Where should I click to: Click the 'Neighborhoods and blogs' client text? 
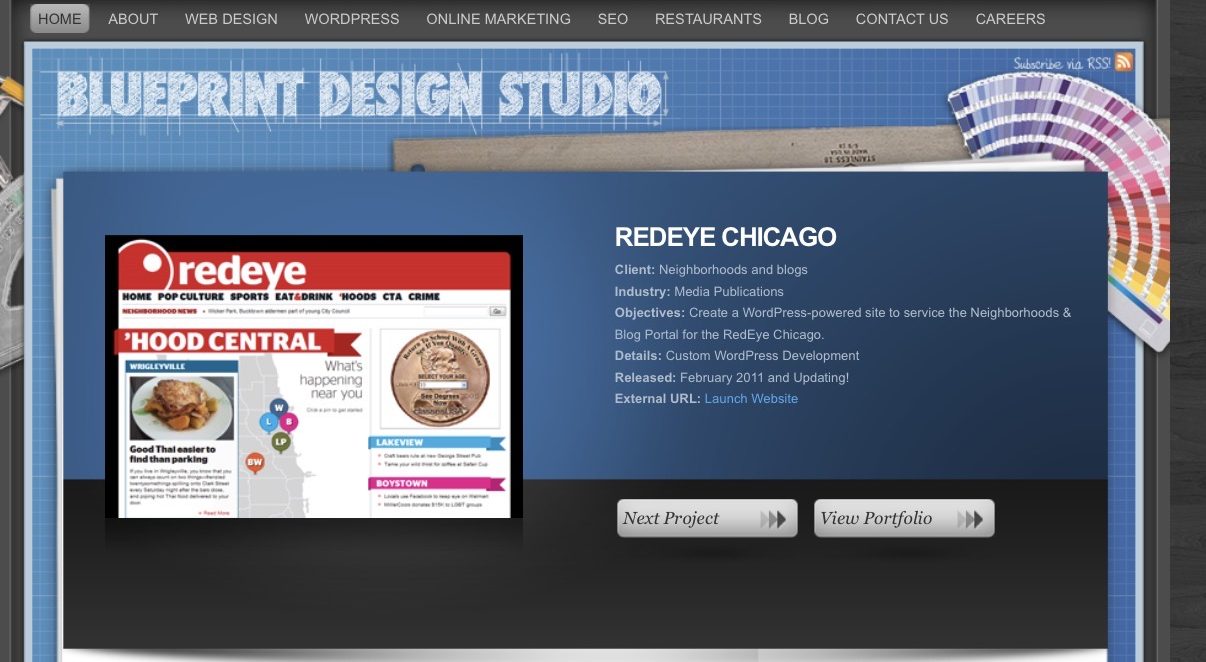pos(733,270)
